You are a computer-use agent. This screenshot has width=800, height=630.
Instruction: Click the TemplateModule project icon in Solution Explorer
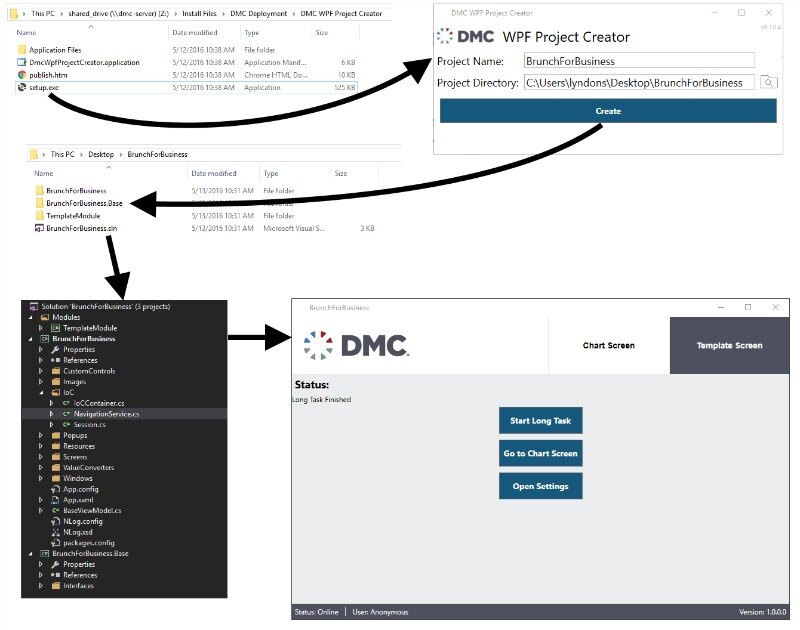tap(56, 328)
